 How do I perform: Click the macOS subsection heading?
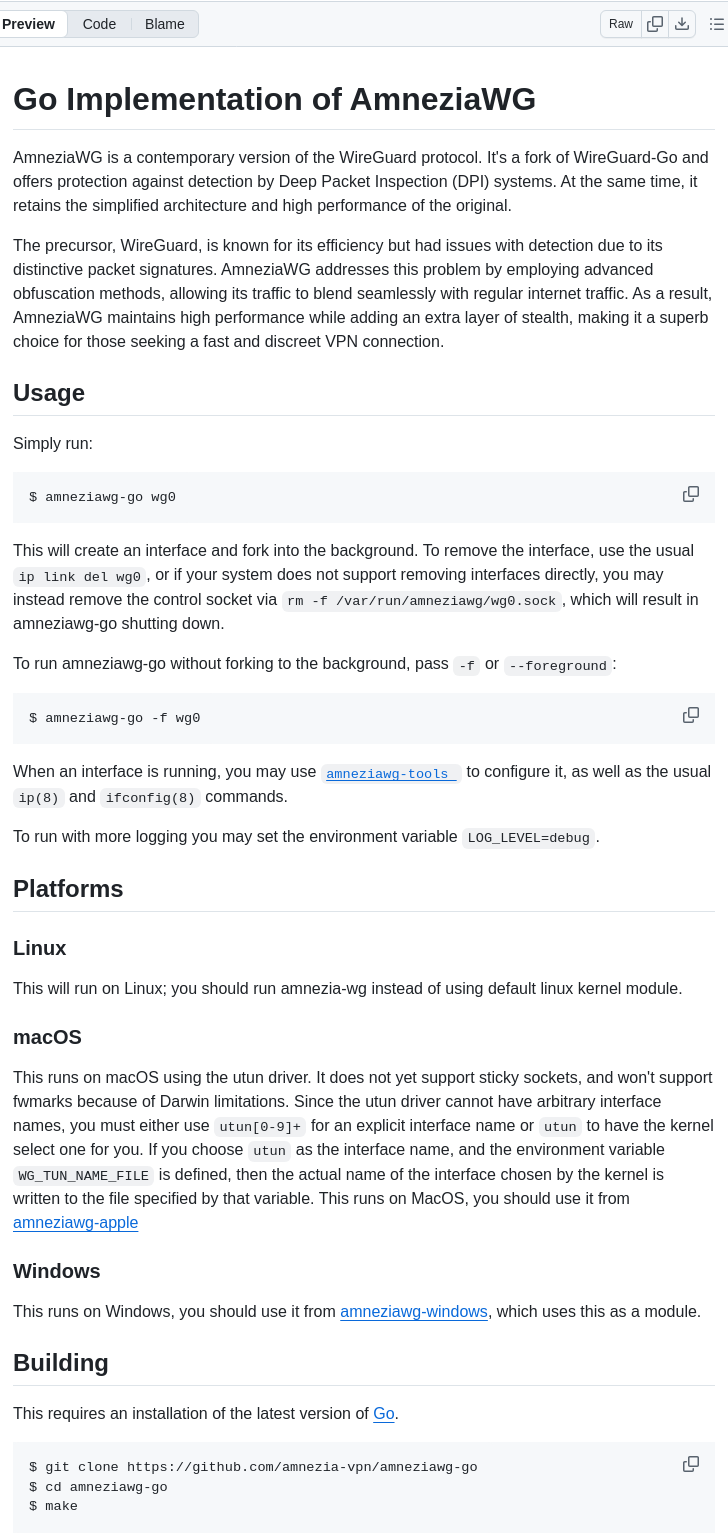pyautogui.click(x=47, y=1037)
